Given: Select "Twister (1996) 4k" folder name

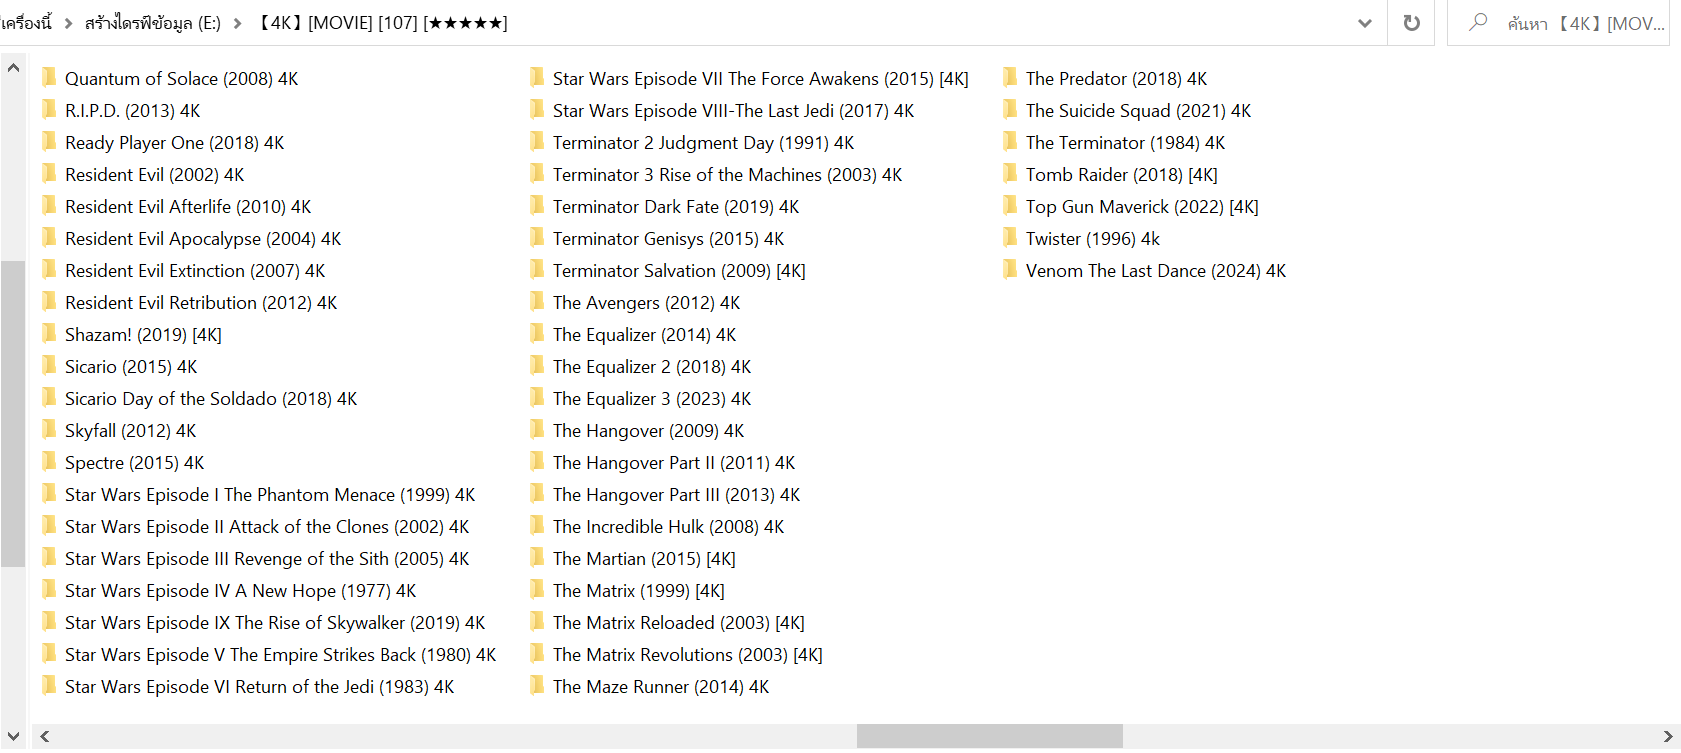Looking at the screenshot, I should coord(1093,239).
